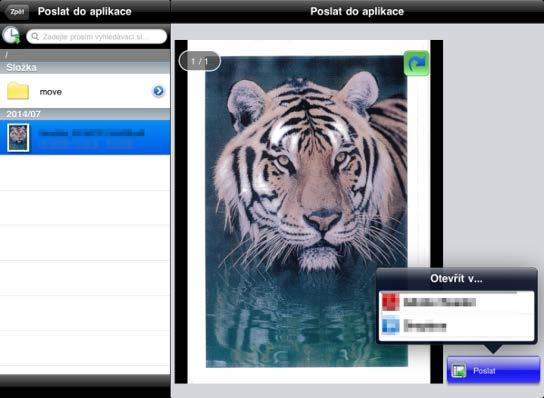
Task: Select the tiger file thumbnail in list
Action: pyautogui.click(x=18, y=137)
